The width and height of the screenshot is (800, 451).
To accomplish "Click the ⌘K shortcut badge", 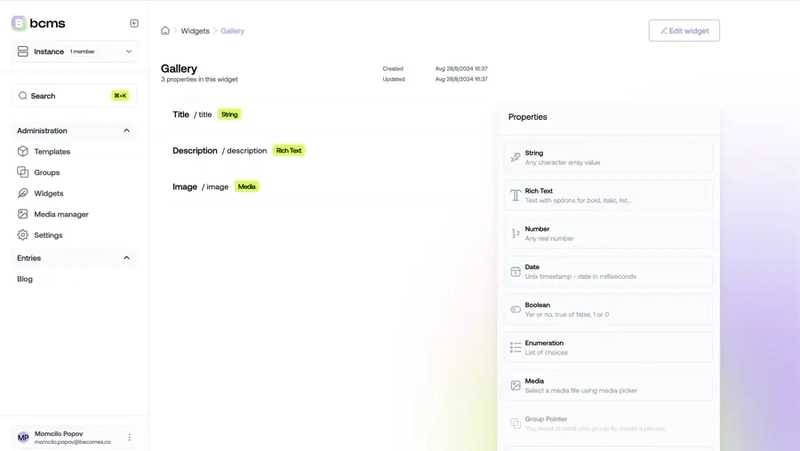I will coord(120,95).
